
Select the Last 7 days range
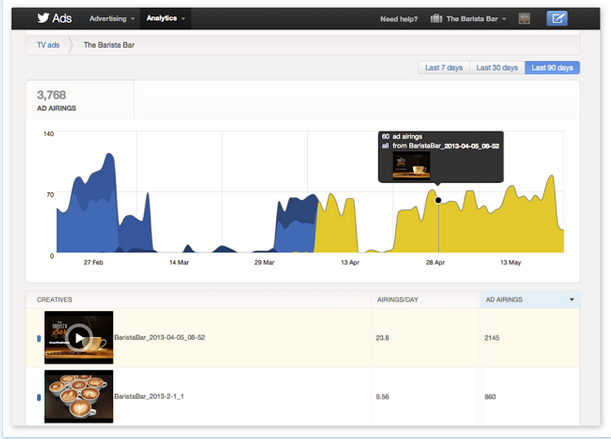pyautogui.click(x=444, y=68)
